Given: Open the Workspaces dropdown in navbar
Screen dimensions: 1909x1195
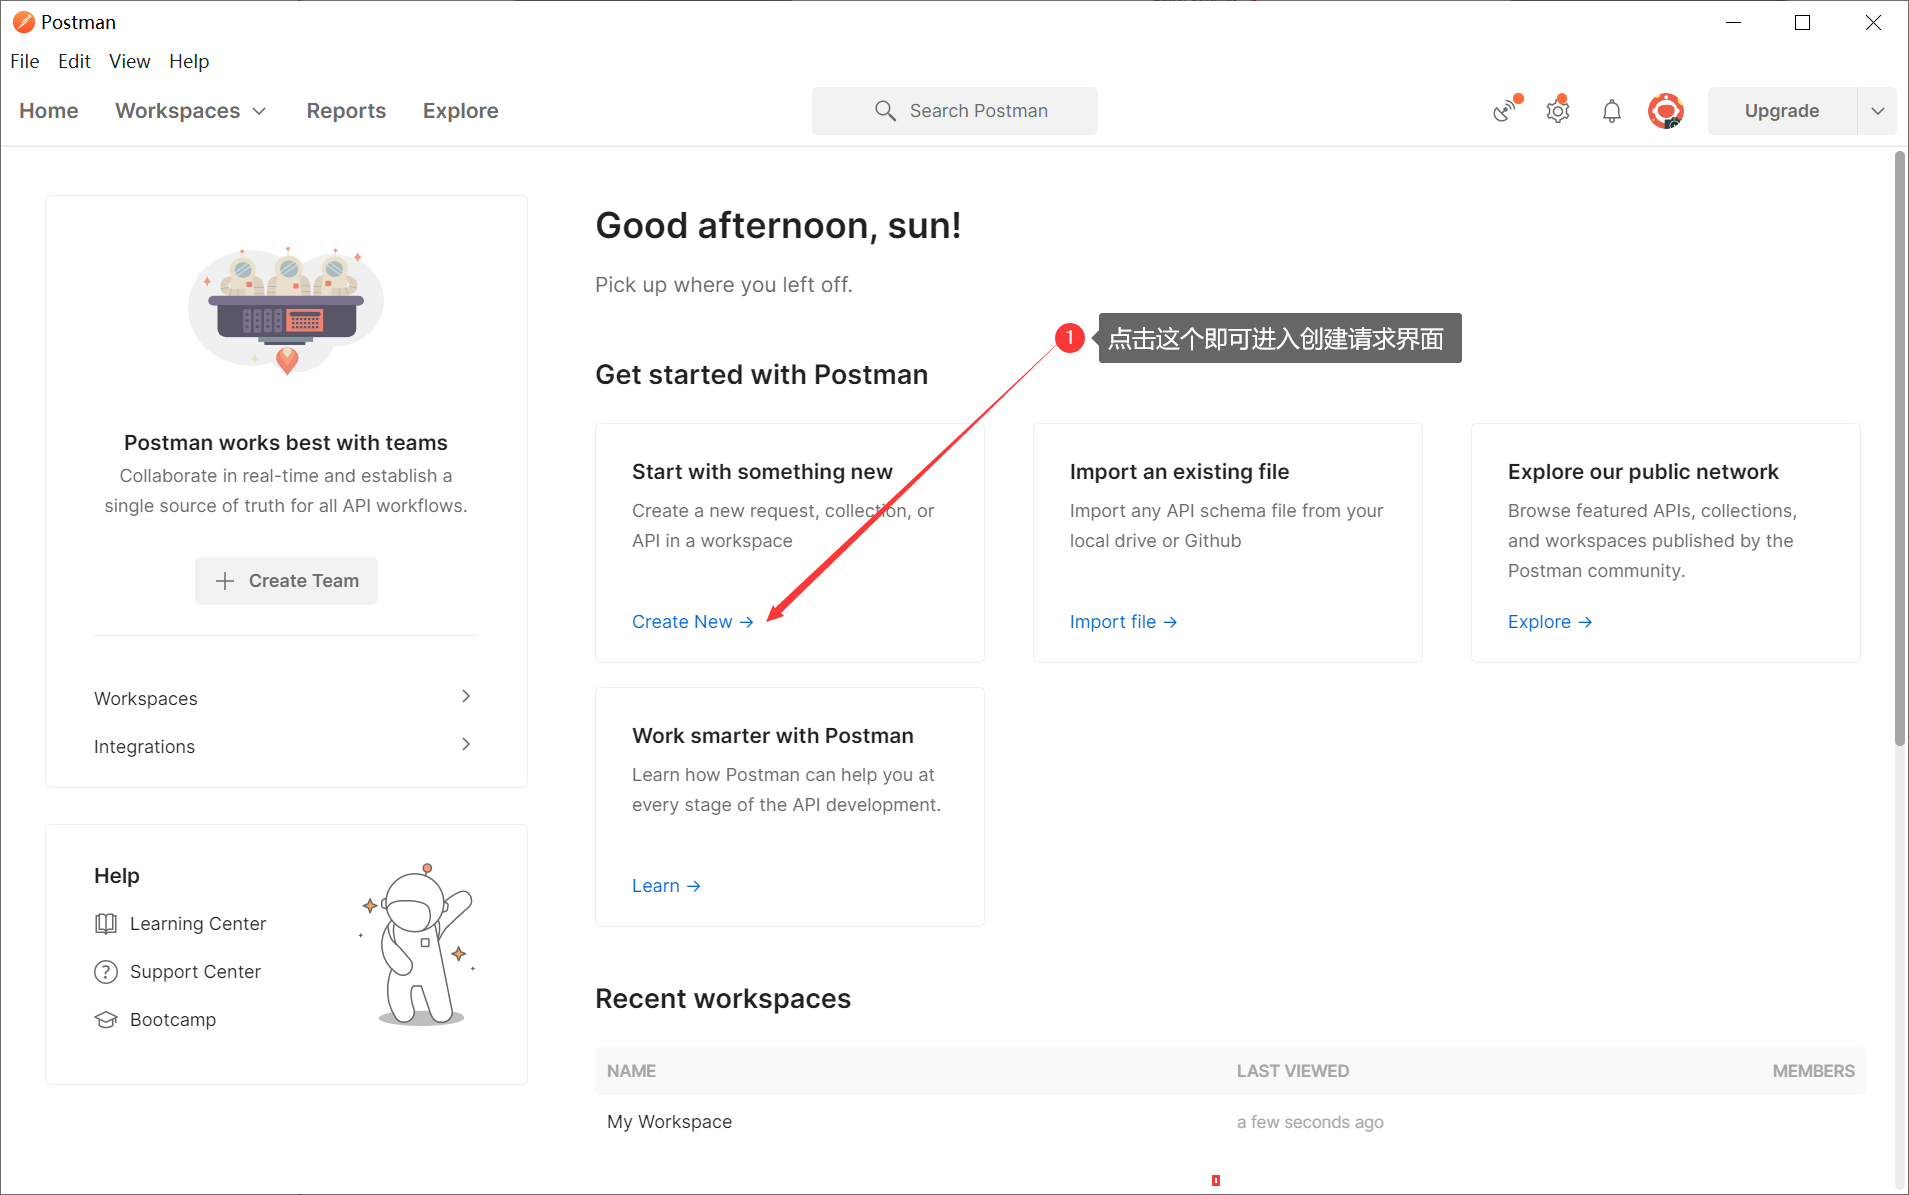Looking at the screenshot, I should coord(191,111).
